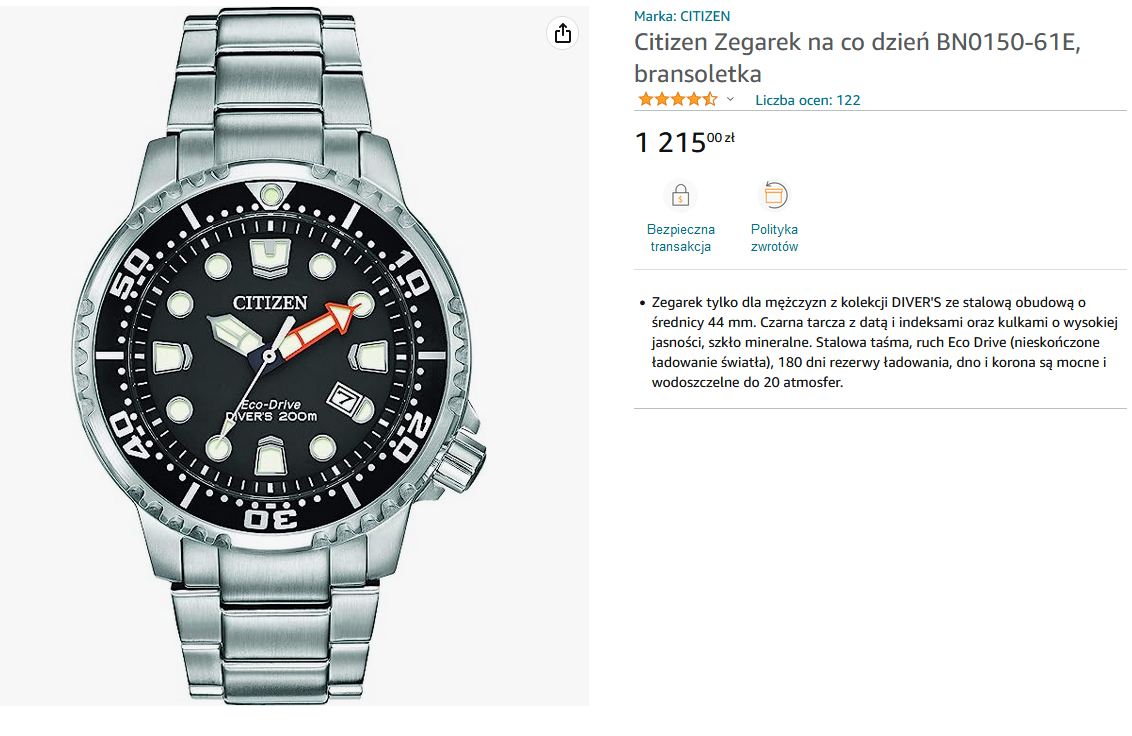Click the CITIZEN logo on the watch dial

pos(269,302)
